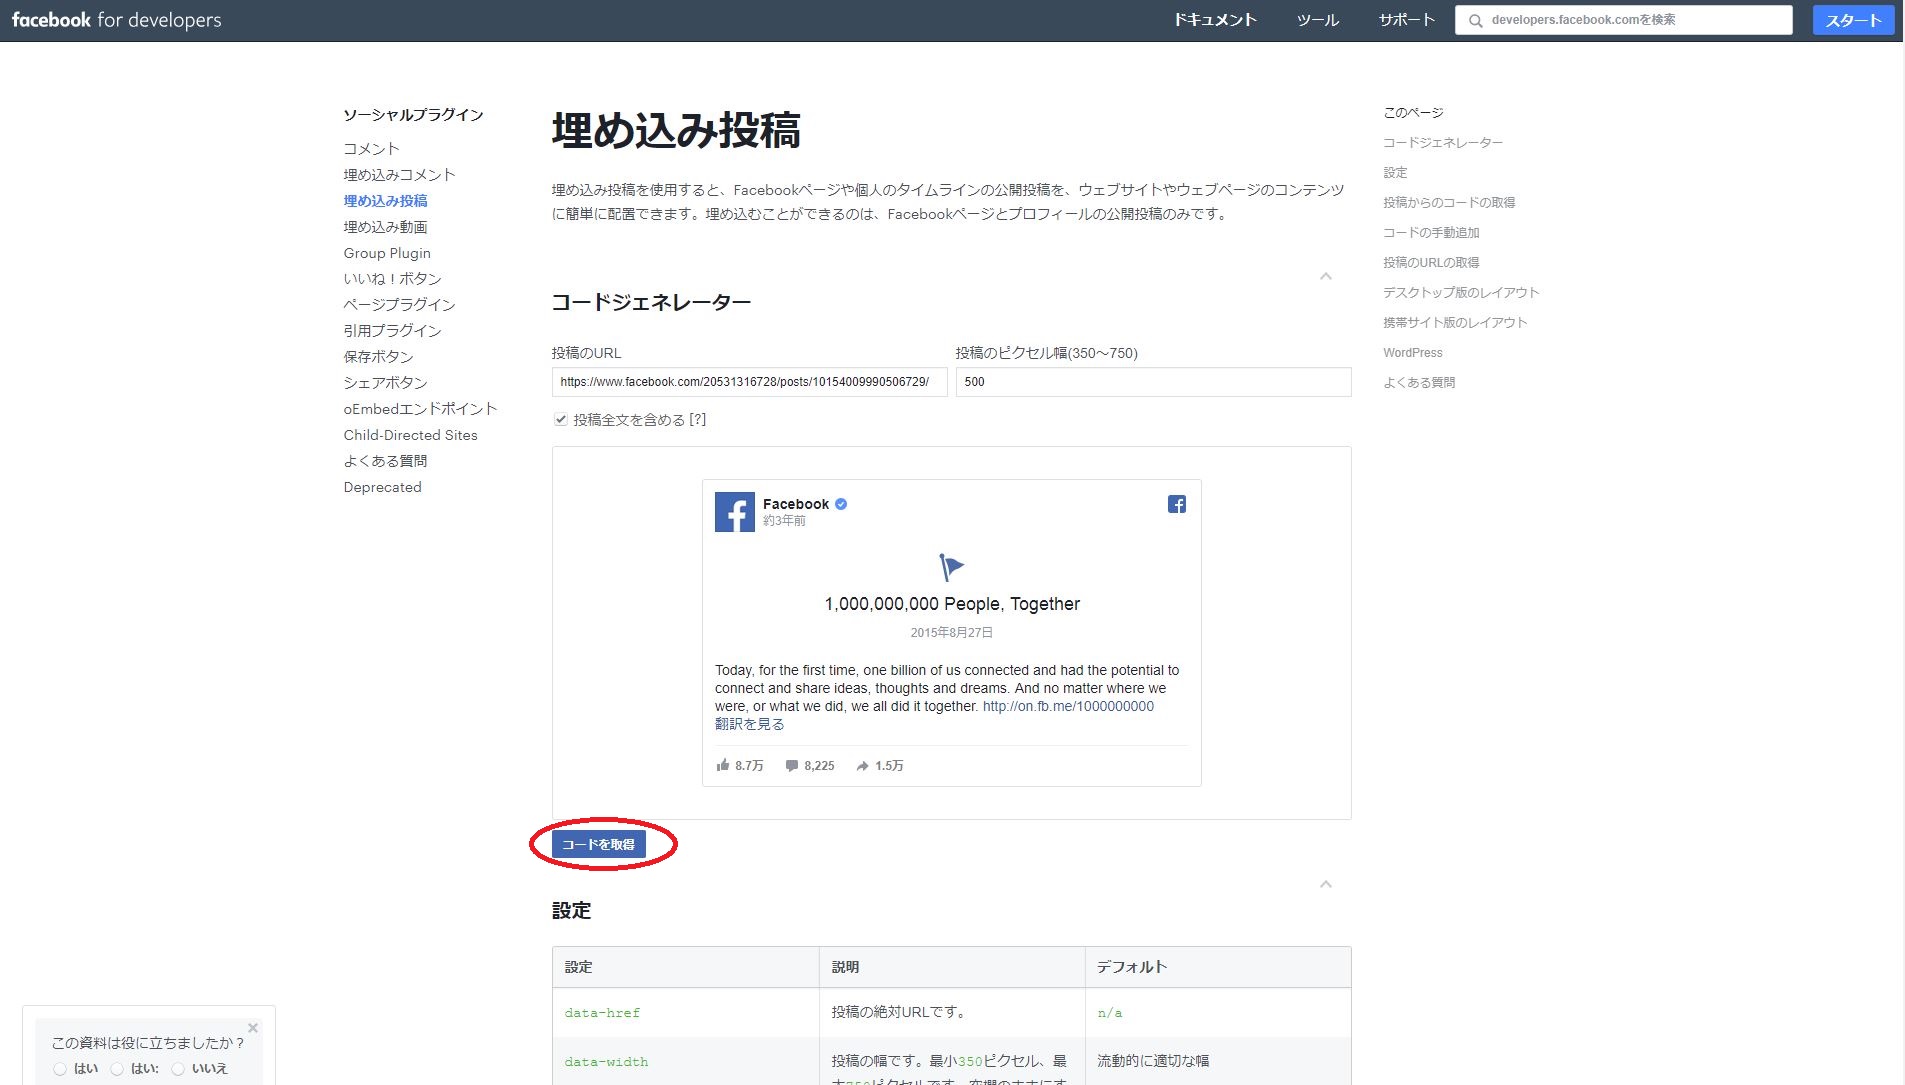Viewport: 1905px width, 1085px height.
Task: Open the ドキュメント menu in header
Action: (1214, 20)
